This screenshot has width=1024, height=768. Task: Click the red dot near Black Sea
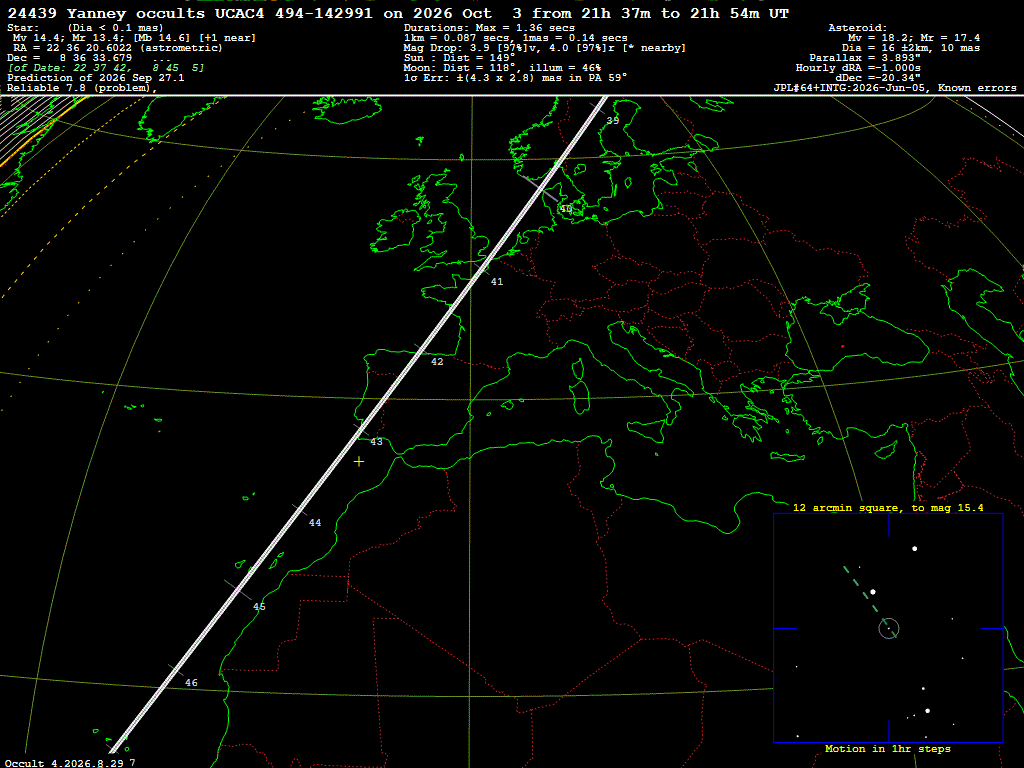point(842,346)
